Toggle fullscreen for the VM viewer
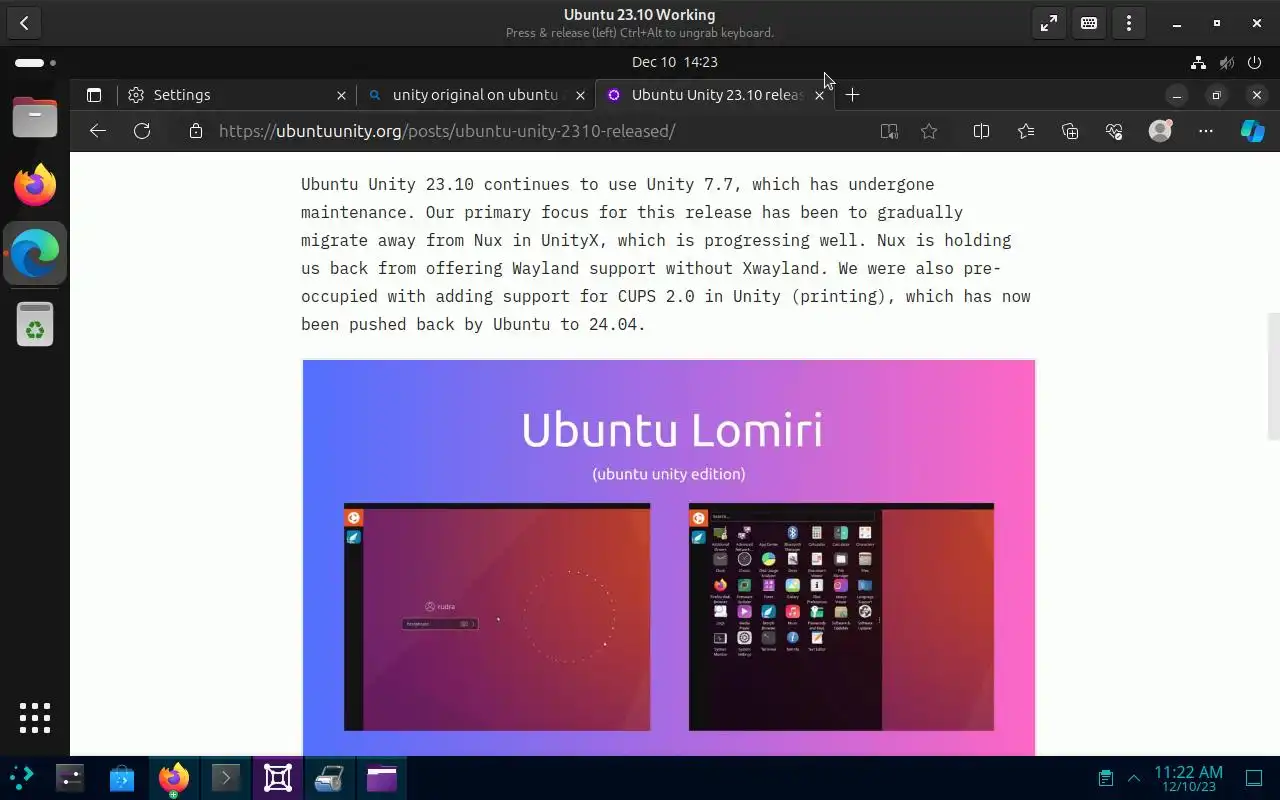The width and height of the screenshot is (1280, 800). [x=1049, y=23]
